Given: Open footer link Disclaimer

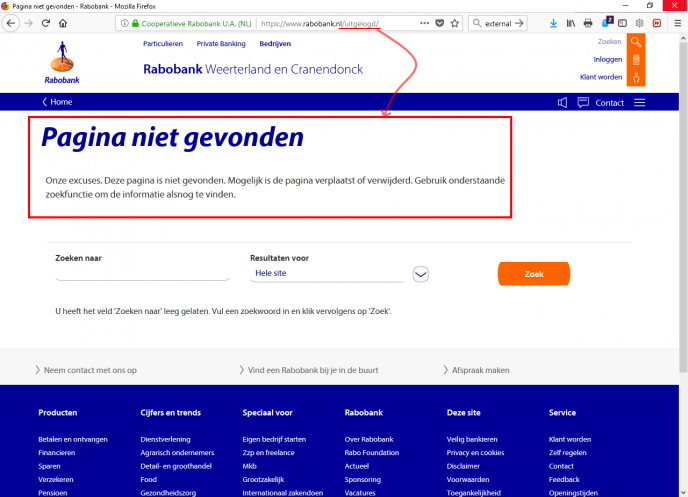Looking at the screenshot, I should tap(463, 466).
